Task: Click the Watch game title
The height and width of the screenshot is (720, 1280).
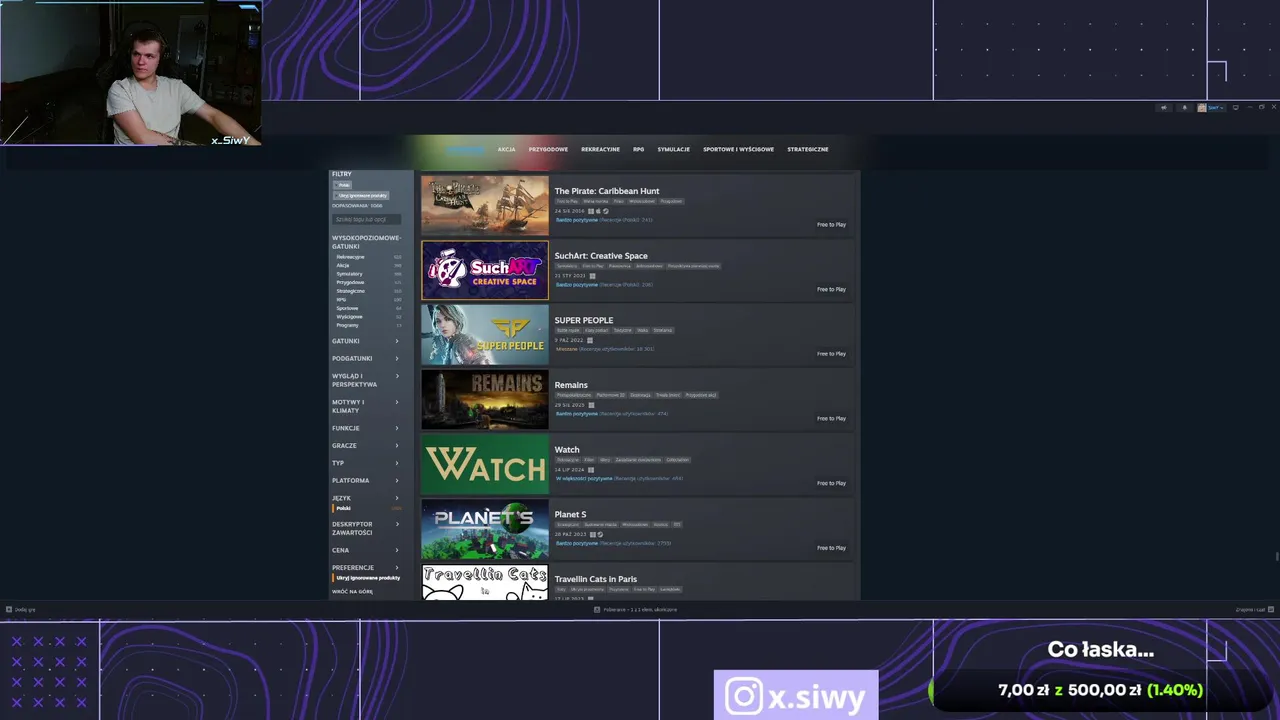Action: 567,450
